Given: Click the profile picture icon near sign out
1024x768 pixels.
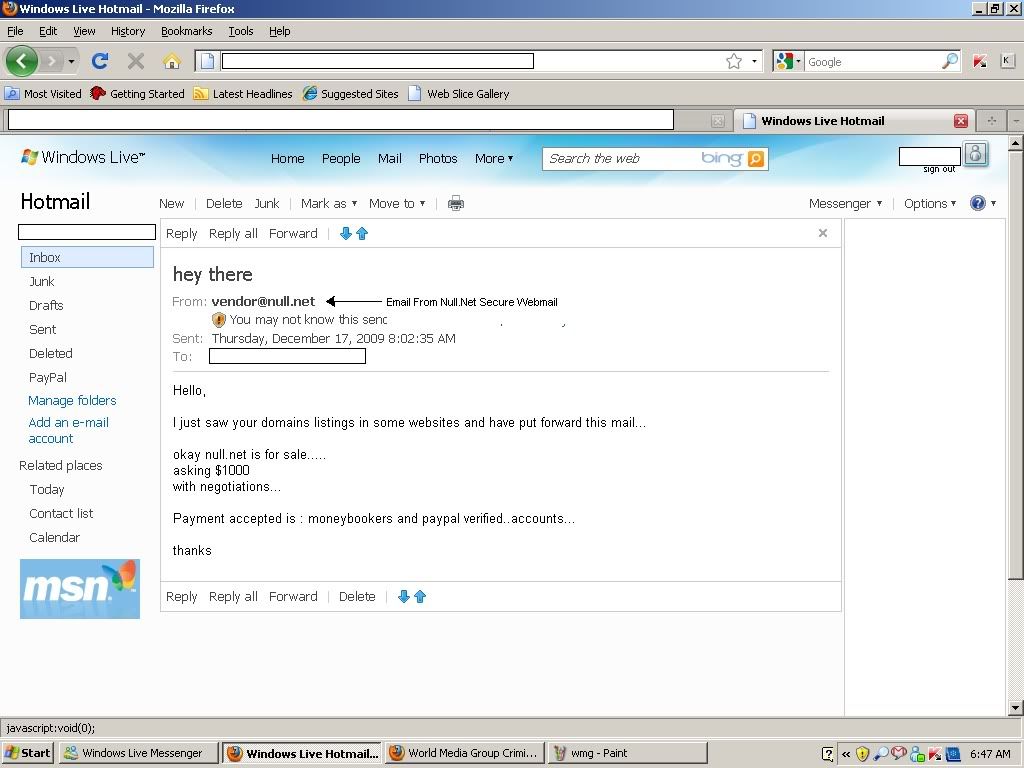Looking at the screenshot, I should point(976,155).
